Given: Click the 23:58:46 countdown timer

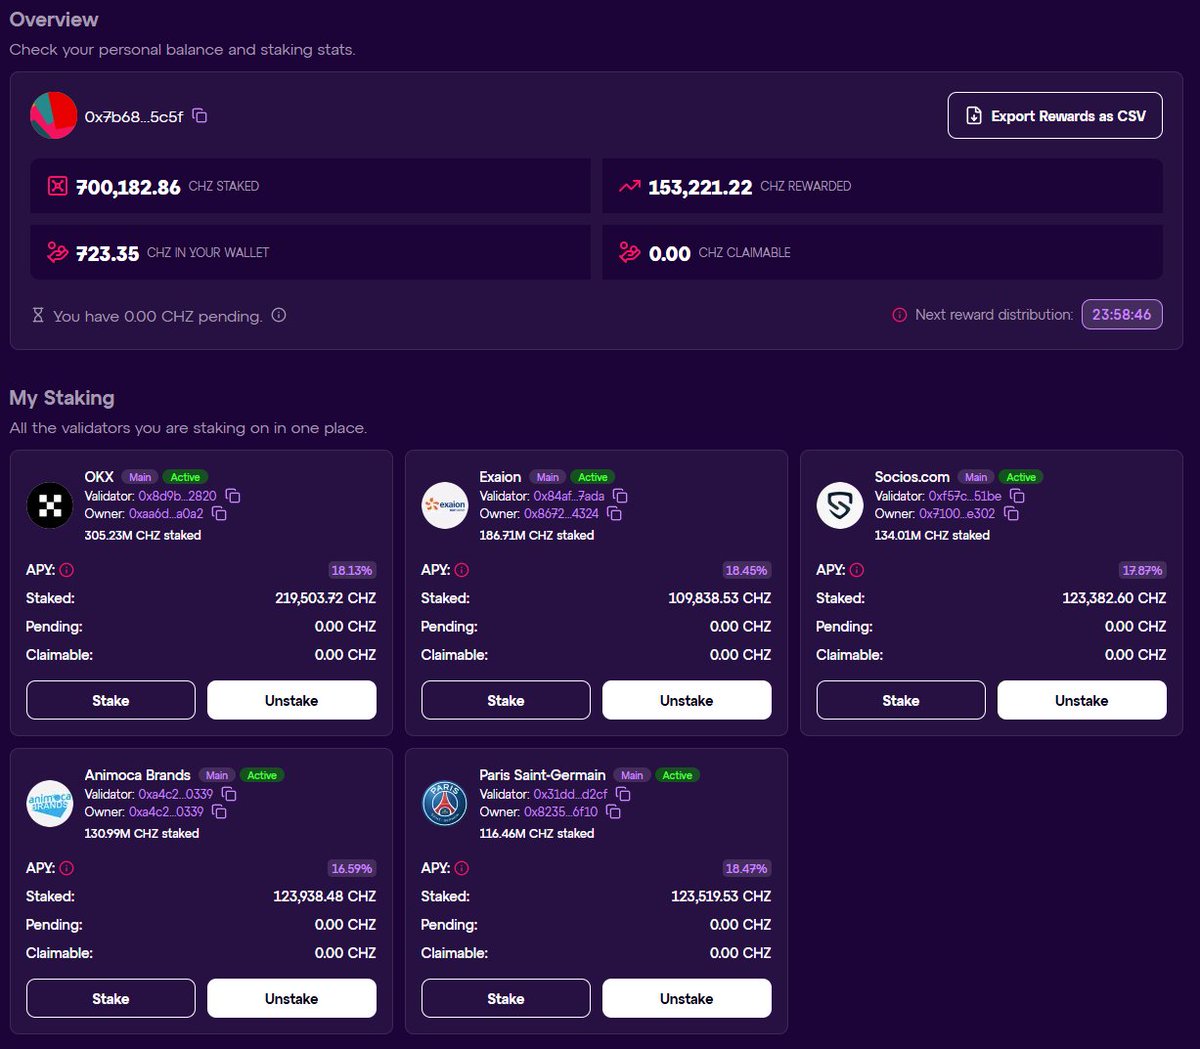Looking at the screenshot, I should (x=1122, y=314).
